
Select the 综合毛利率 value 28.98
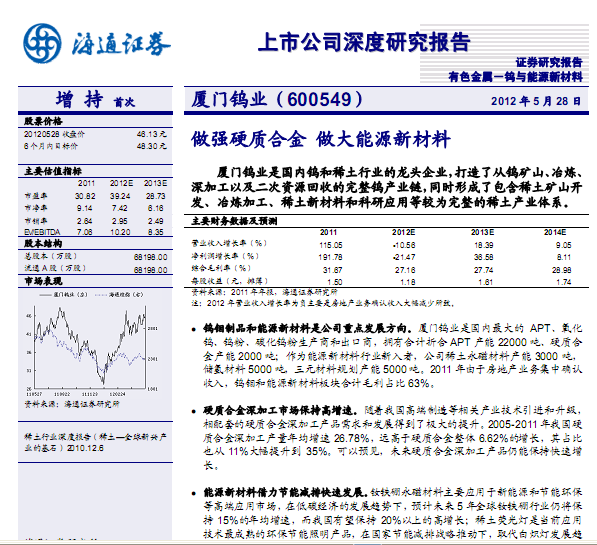(562, 270)
